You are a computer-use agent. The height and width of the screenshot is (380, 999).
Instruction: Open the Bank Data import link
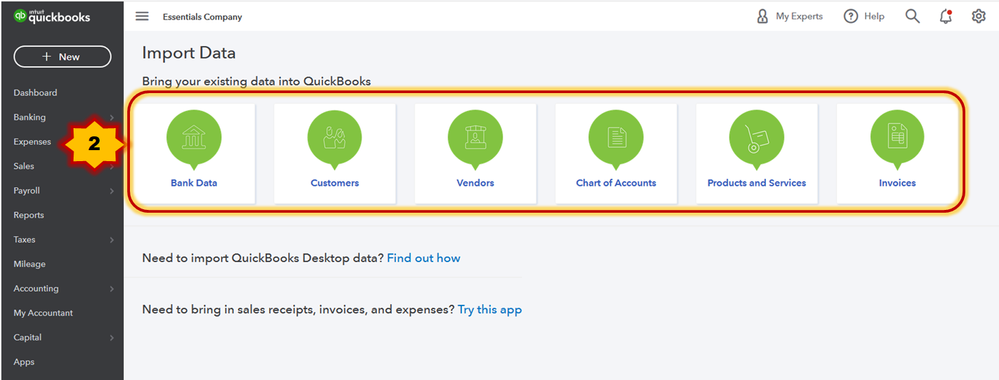[194, 183]
